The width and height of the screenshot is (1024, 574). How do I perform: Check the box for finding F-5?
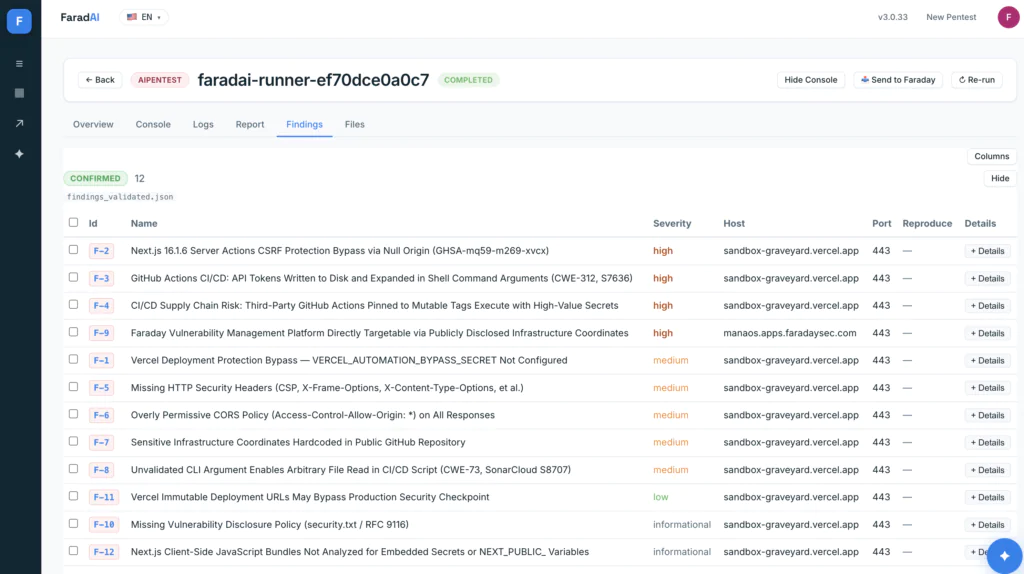click(x=73, y=387)
